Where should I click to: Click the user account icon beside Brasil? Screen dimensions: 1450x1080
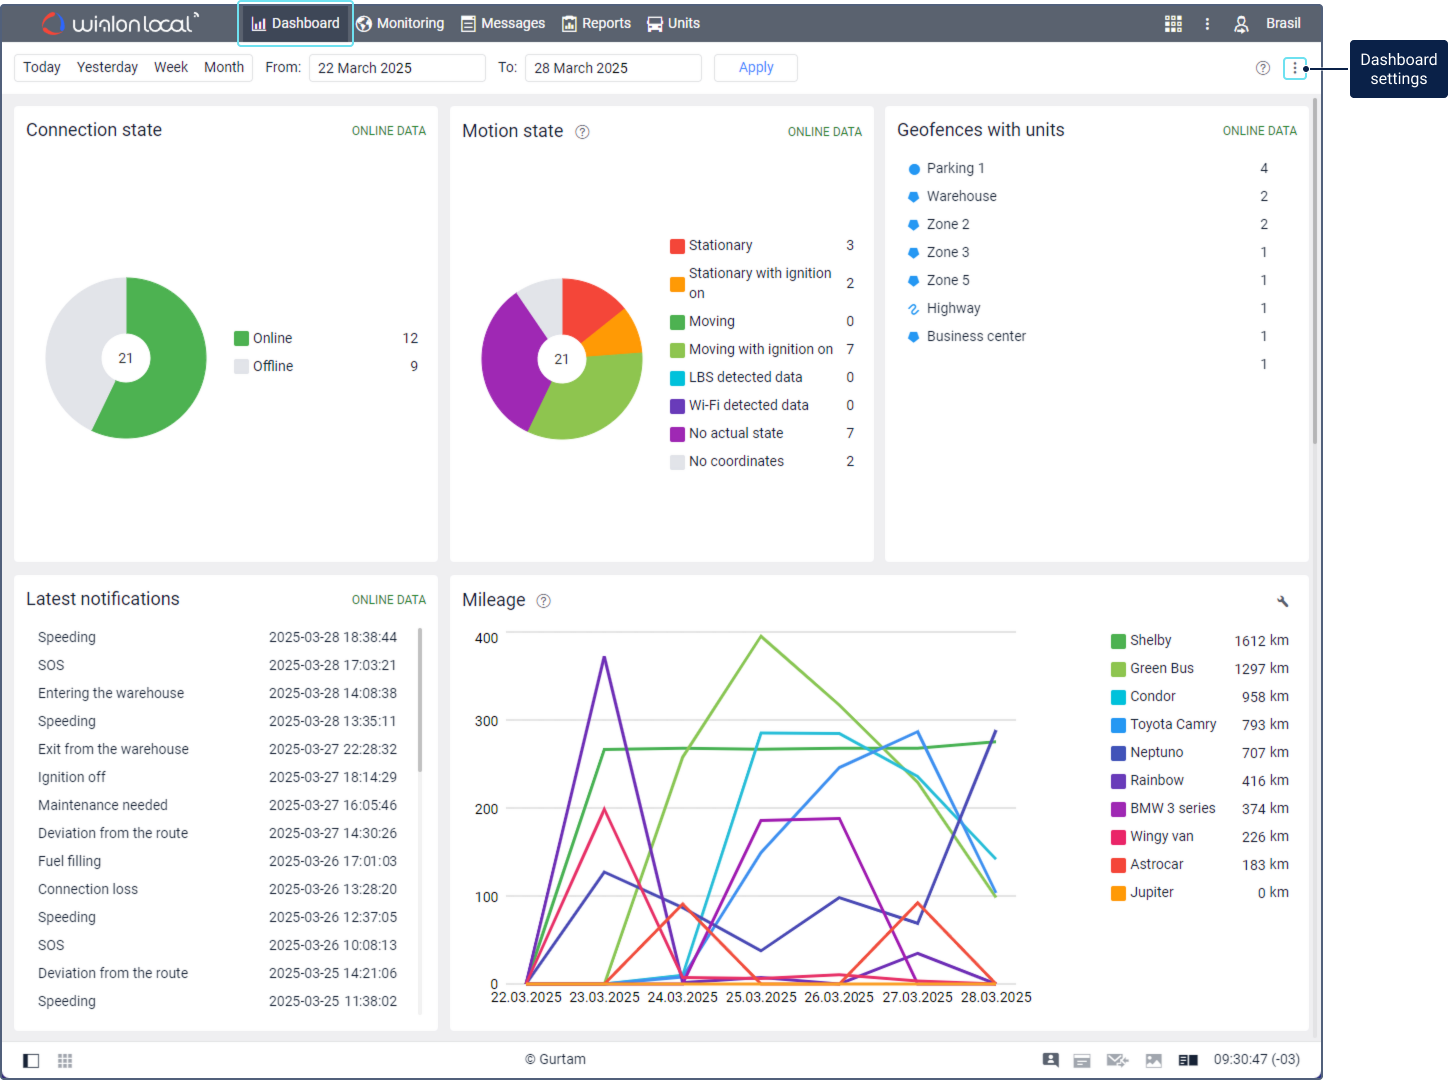[1241, 24]
